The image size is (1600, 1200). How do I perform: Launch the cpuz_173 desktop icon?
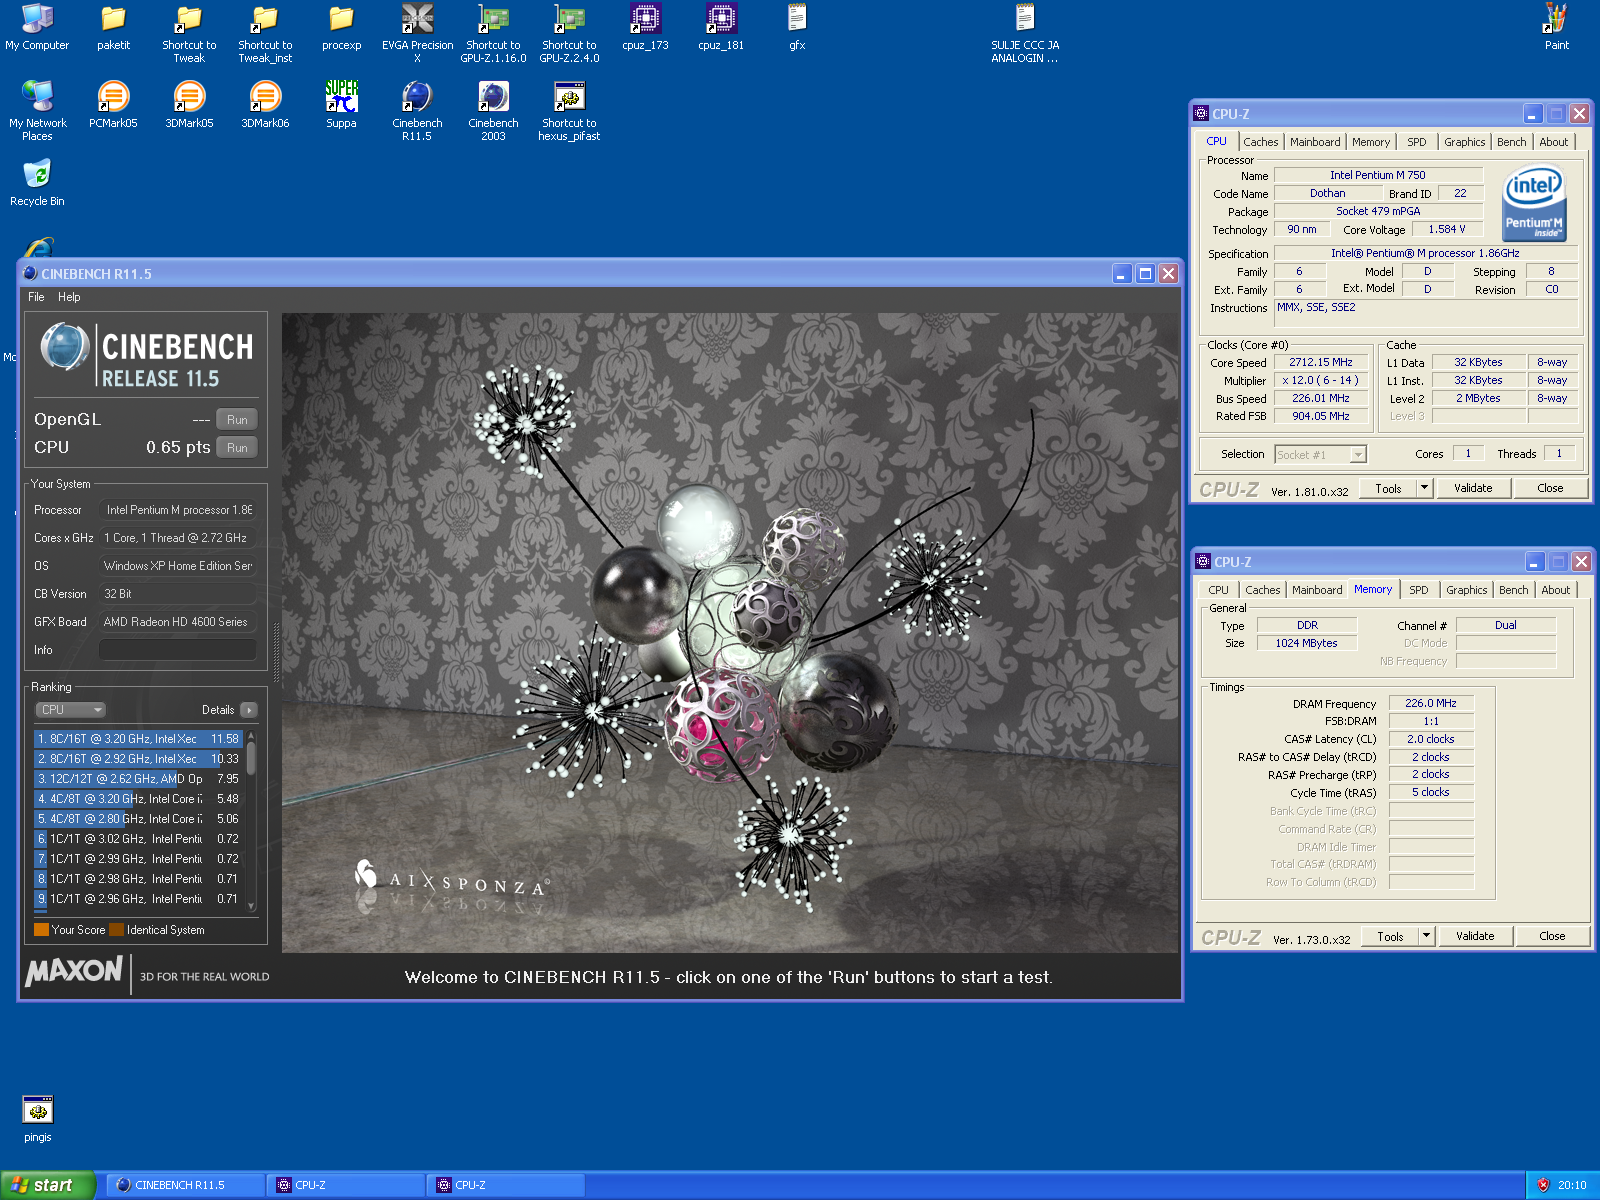(x=645, y=27)
